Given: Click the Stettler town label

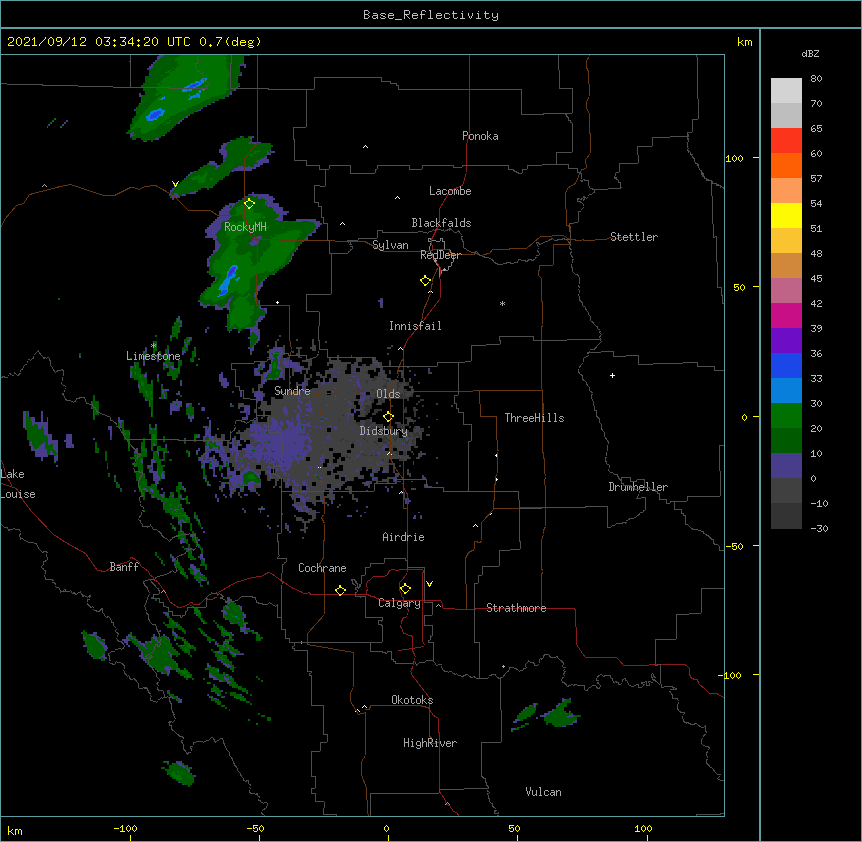Looking at the screenshot, I should click(634, 237).
